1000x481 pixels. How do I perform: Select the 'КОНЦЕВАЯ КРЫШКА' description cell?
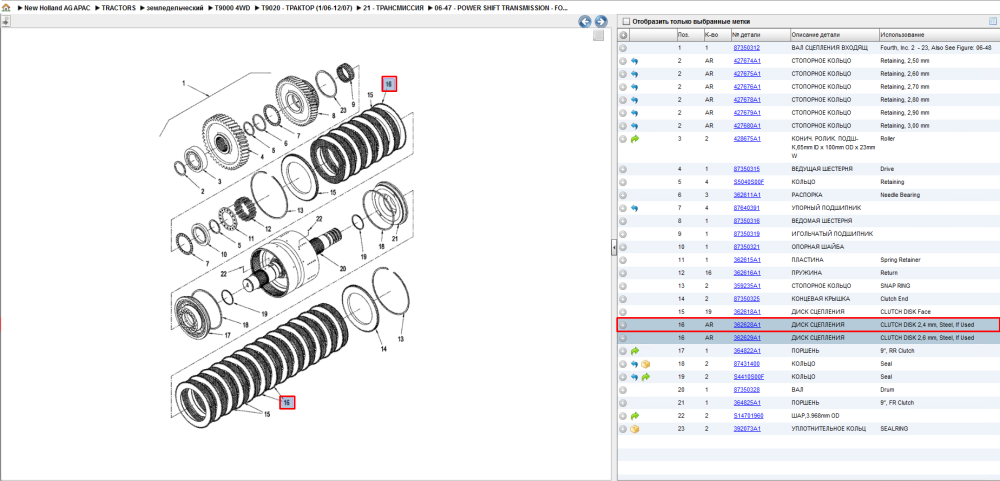(x=821, y=299)
